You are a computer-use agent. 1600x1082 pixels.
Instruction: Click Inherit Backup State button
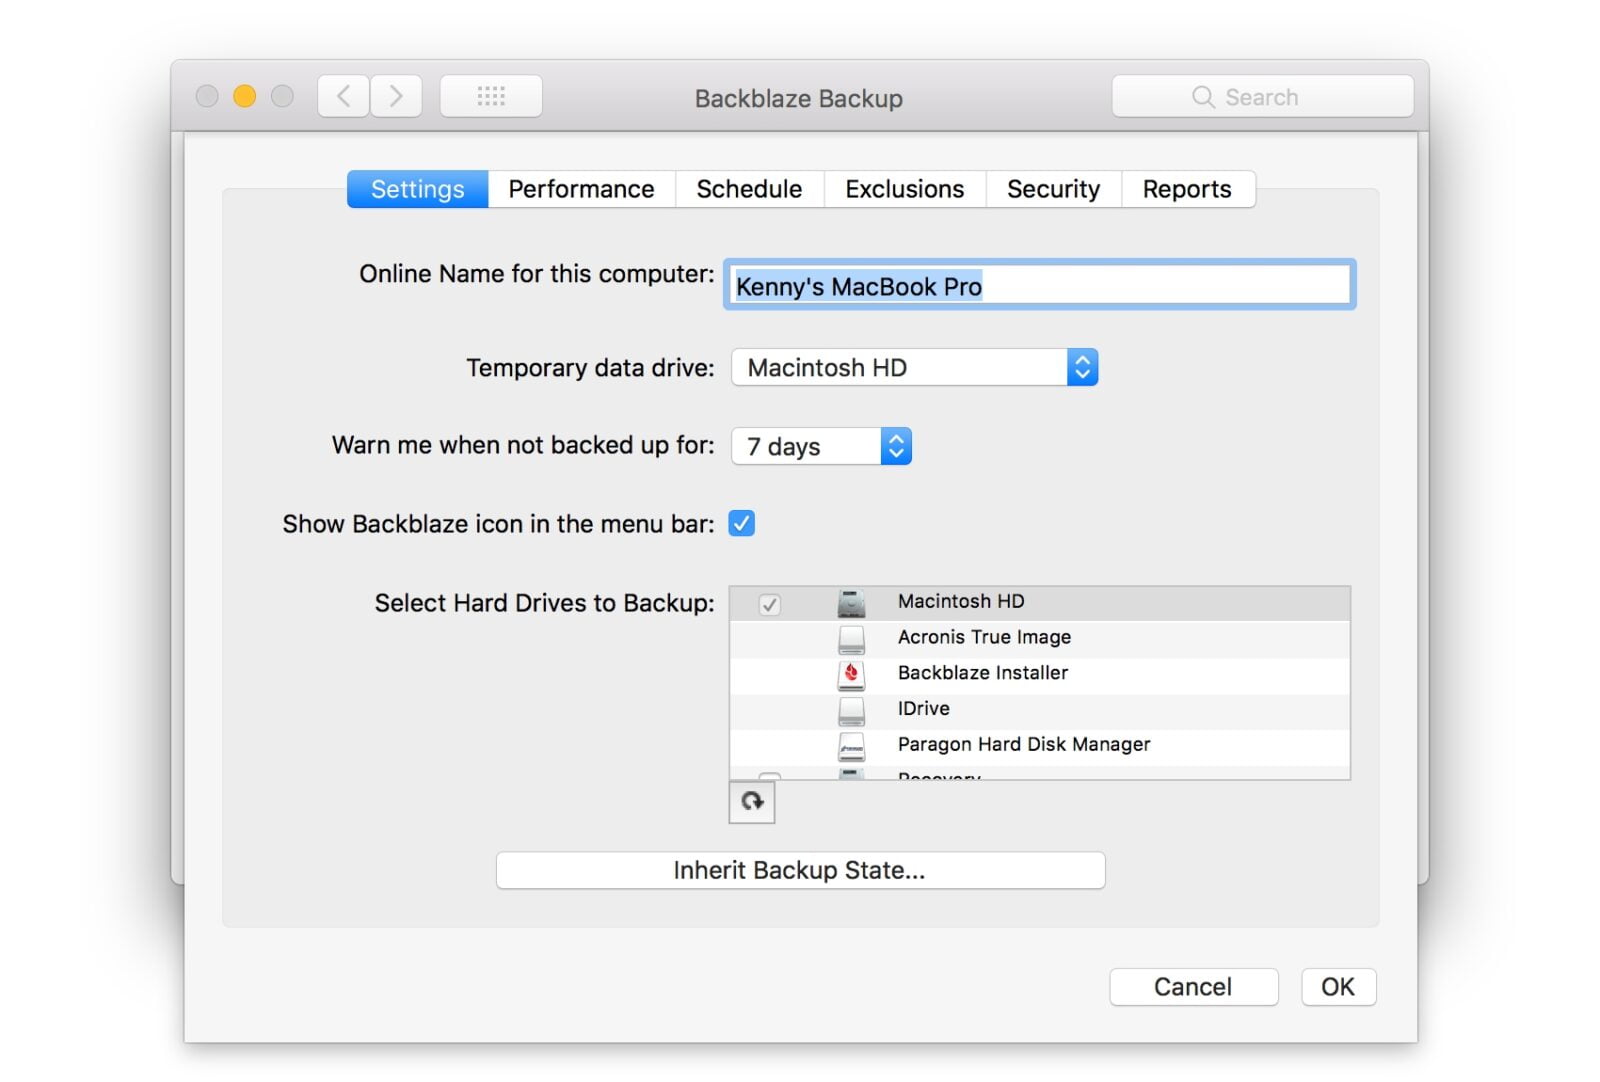click(x=800, y=870)
